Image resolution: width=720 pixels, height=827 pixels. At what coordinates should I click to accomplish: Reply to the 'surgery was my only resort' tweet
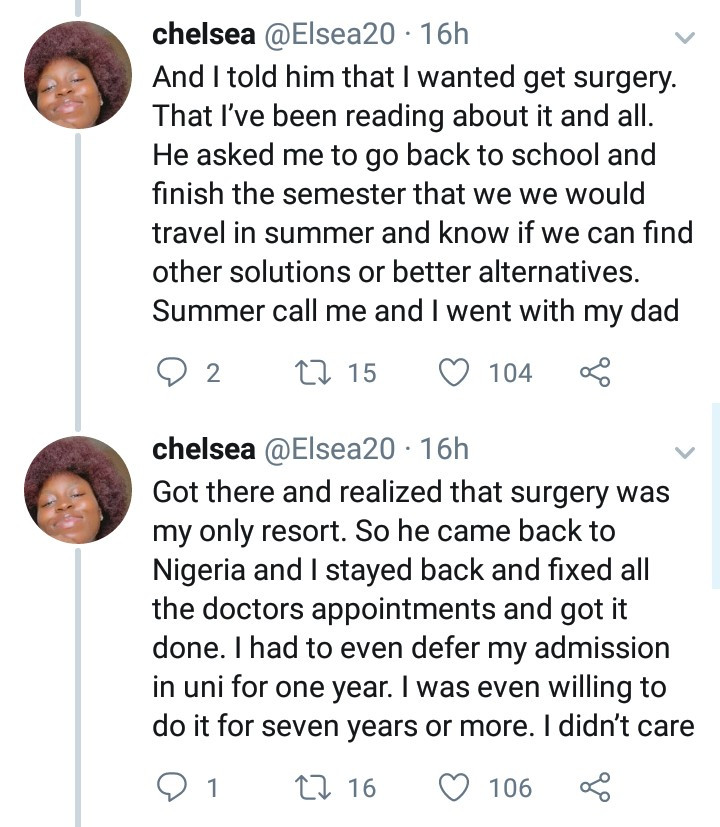pos(177,788)
